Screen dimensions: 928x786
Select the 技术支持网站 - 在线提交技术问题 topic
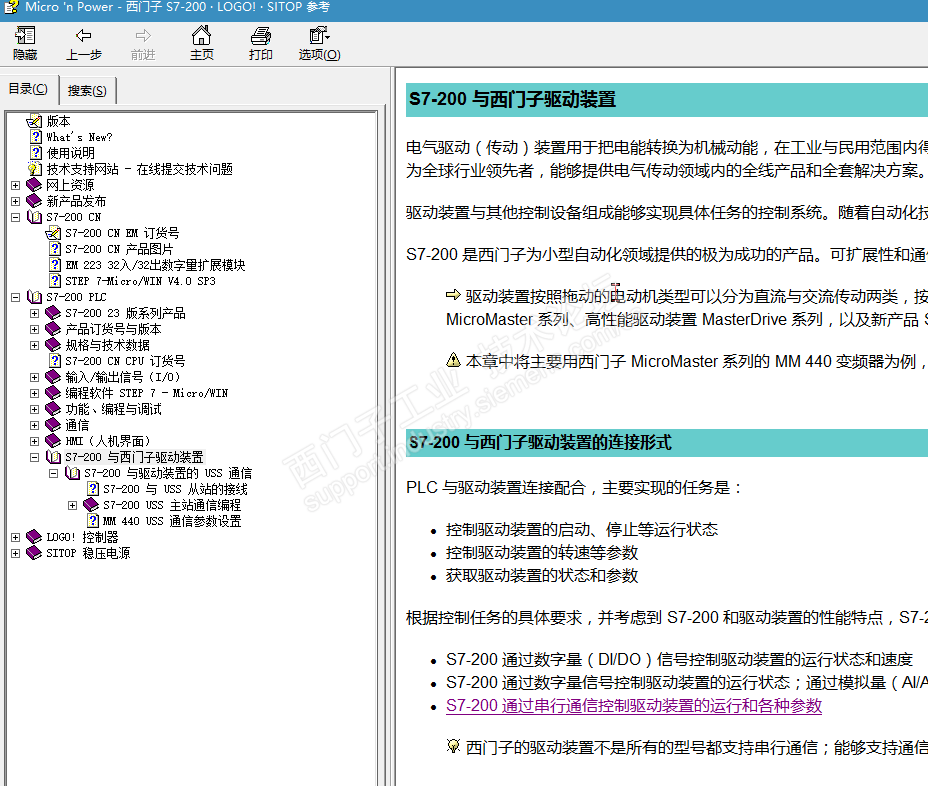click(x=139, y=169)
